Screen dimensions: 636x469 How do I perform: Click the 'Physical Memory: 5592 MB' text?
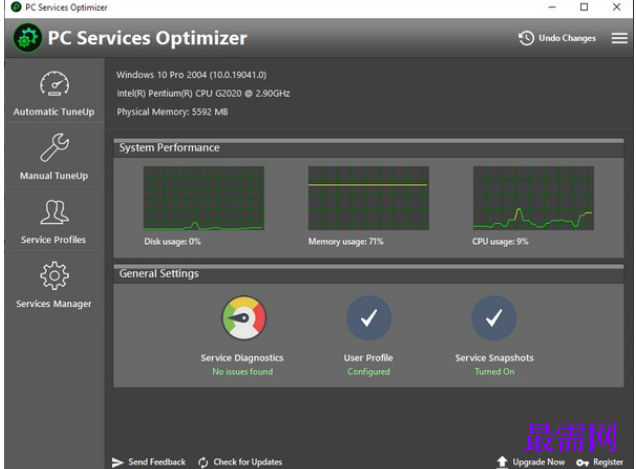coord(172,112)
